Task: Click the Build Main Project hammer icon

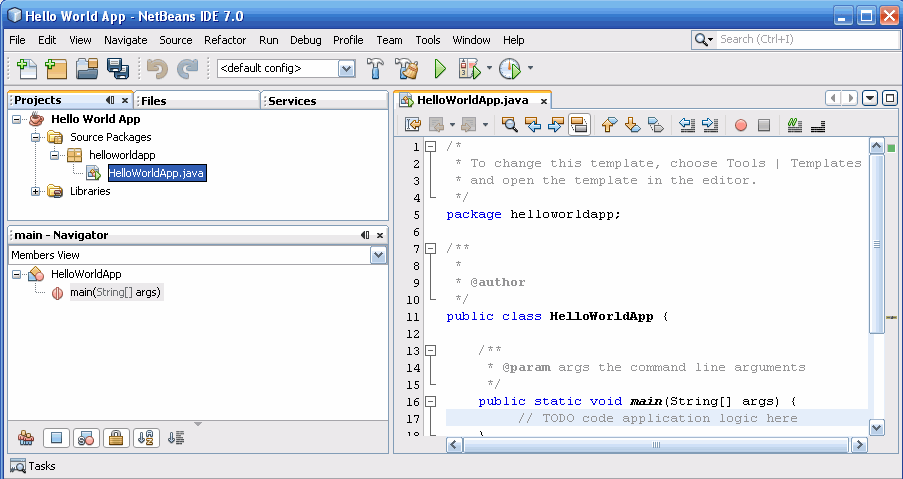Action: coord(375,69)
